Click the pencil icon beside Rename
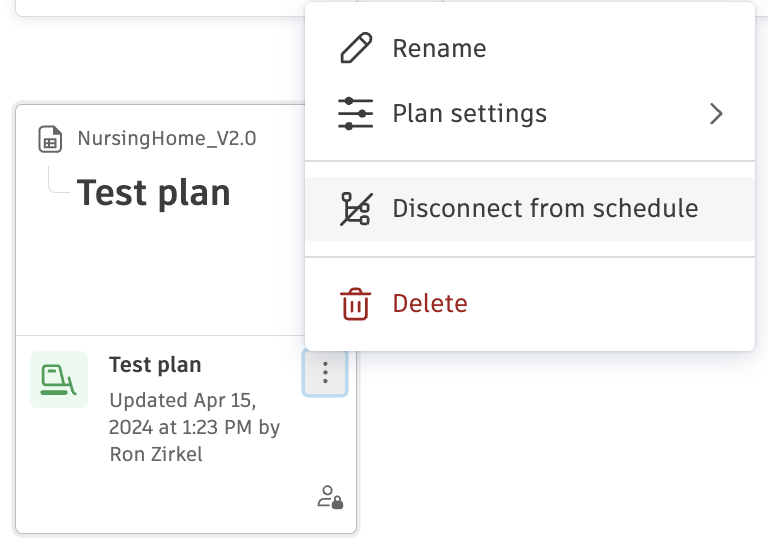The image size is (768, 552). click(x=356, y=49)
